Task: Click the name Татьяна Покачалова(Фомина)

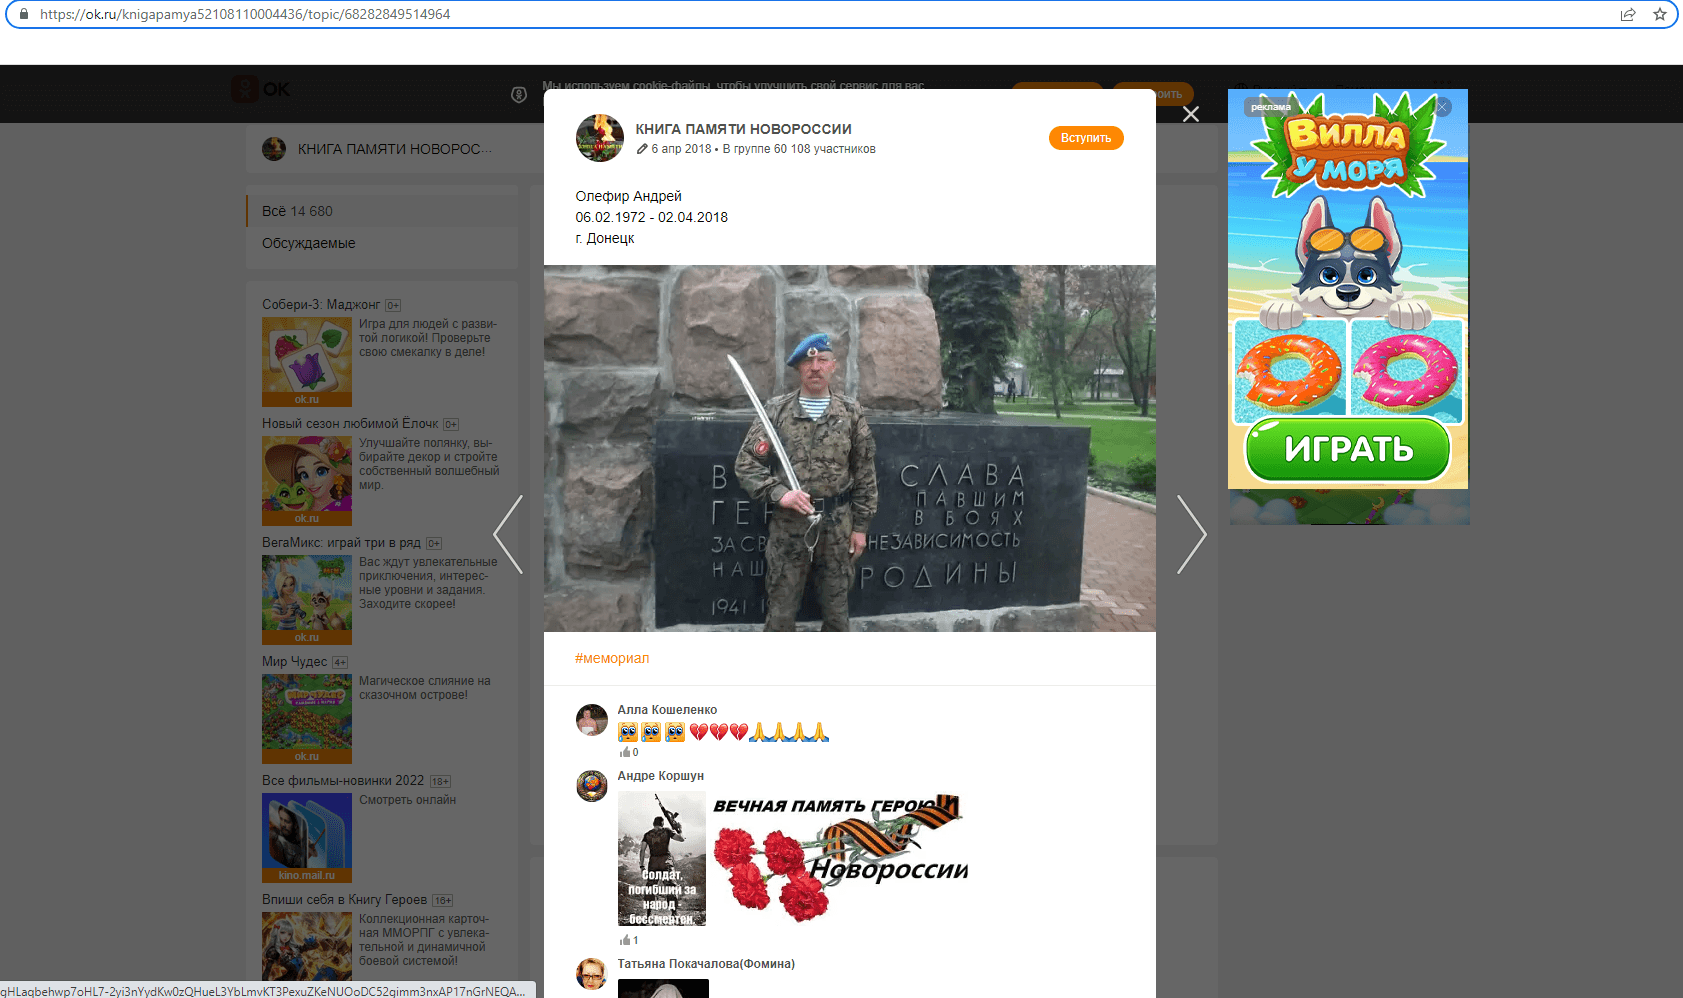Action: (x=706, y=964)
